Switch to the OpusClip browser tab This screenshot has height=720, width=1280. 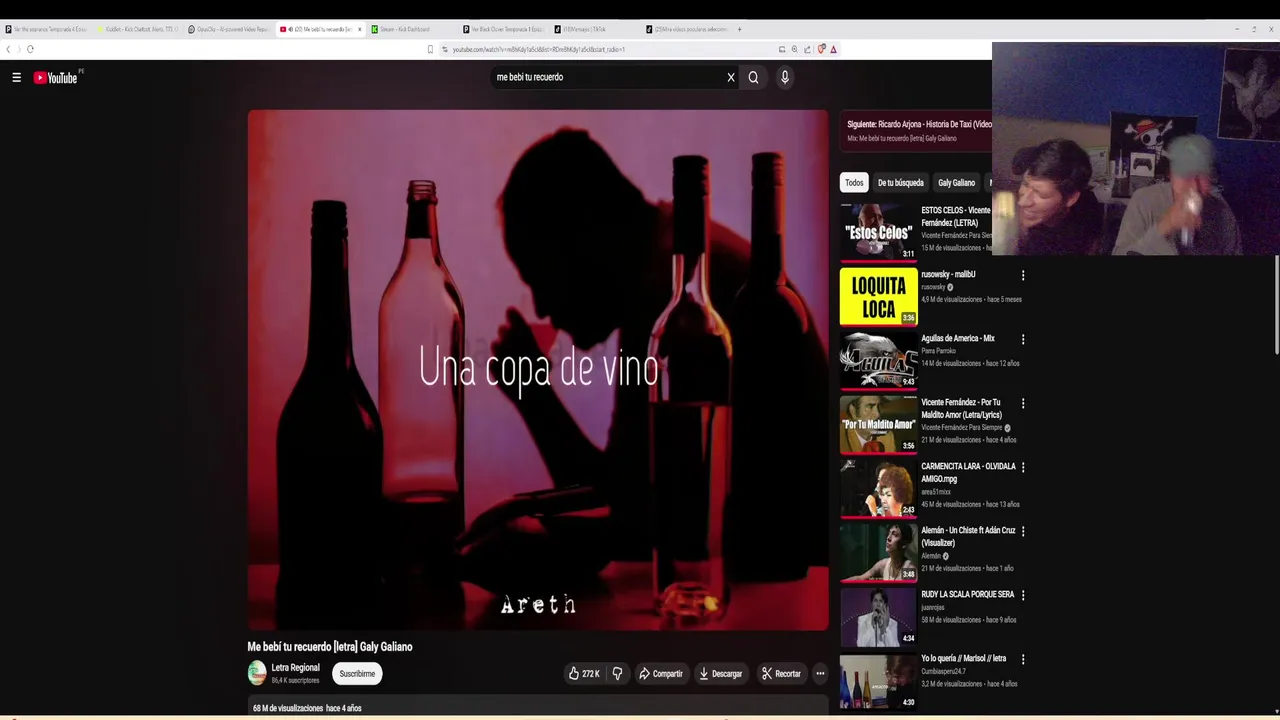[x=229, y=29]
